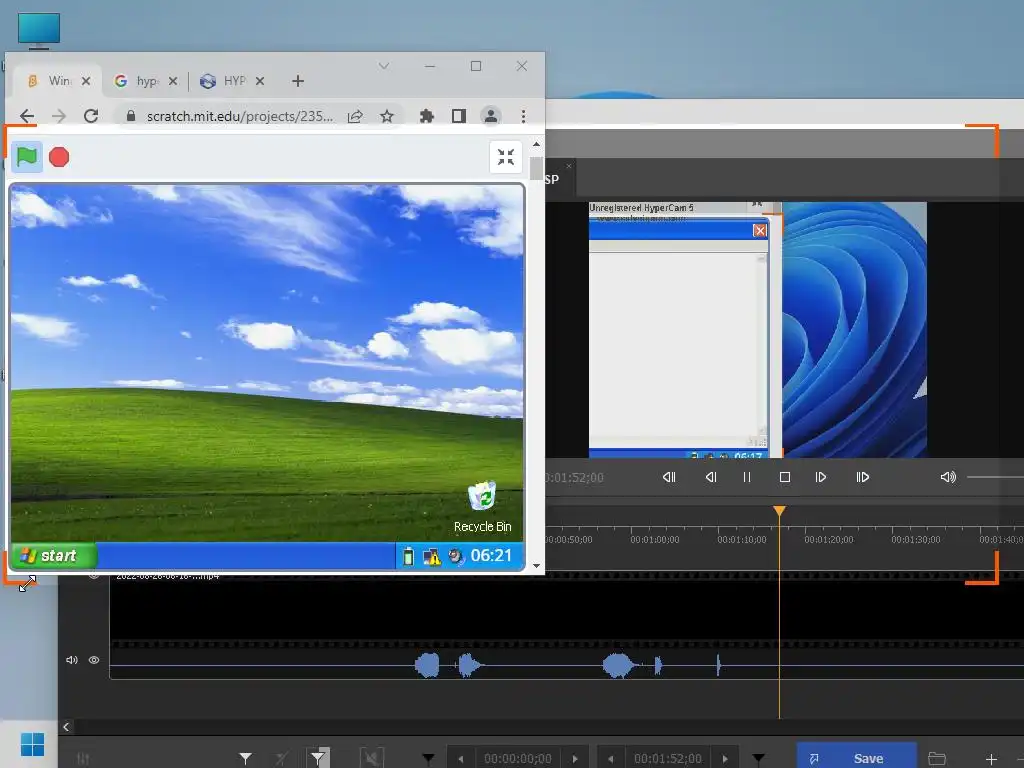The image size is (1024, 768).
Task: Click the delete-marker icon
Action: 281,759
